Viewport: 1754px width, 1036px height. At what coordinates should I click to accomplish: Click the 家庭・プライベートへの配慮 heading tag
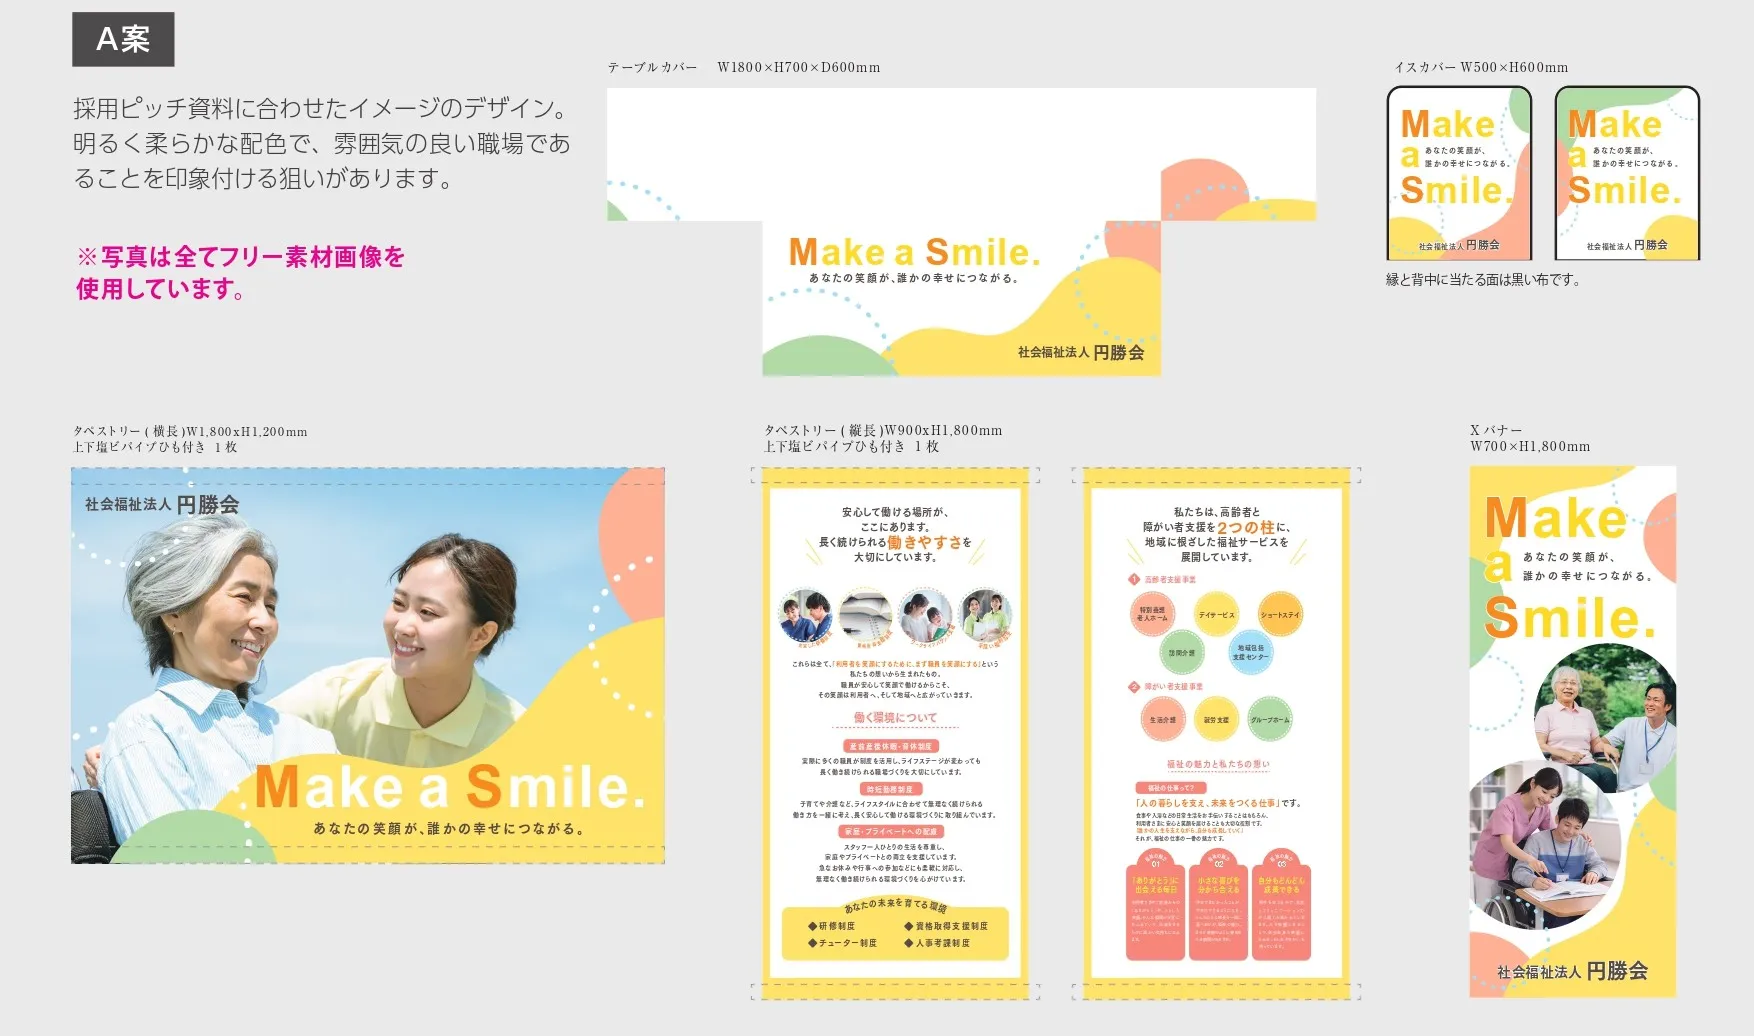click(890, 832)
